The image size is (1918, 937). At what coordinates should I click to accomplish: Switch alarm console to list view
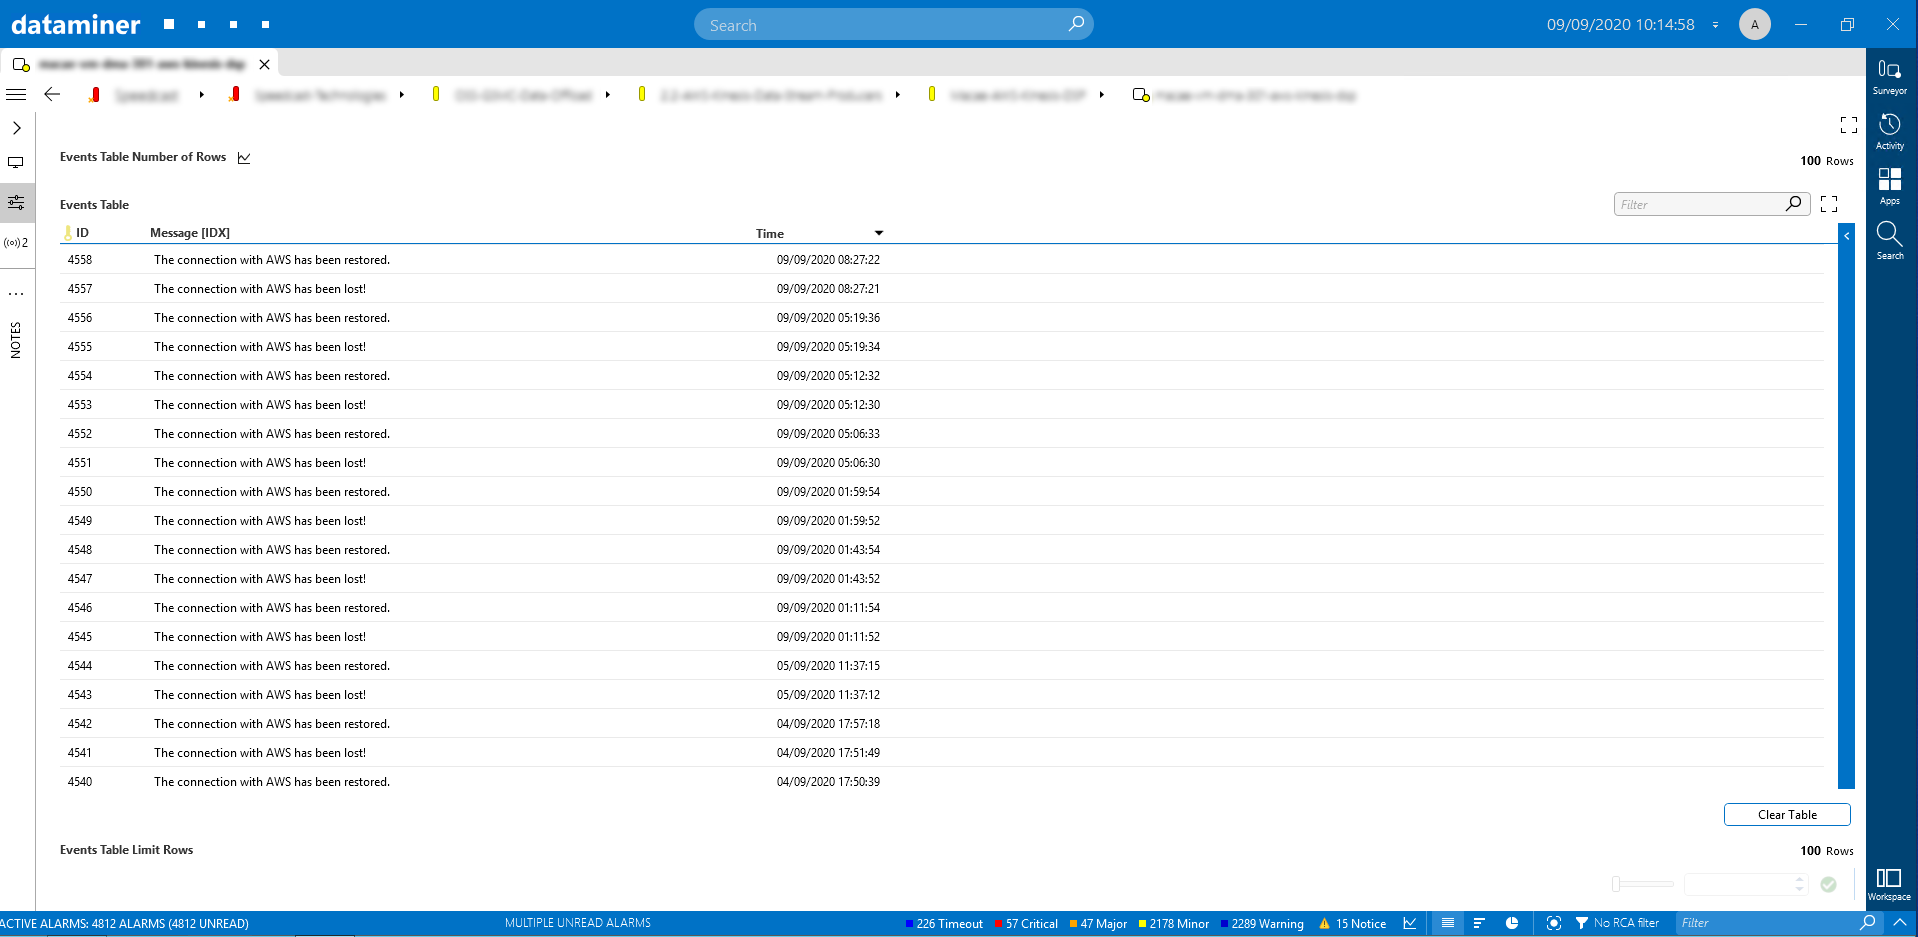coord(1447,923)
